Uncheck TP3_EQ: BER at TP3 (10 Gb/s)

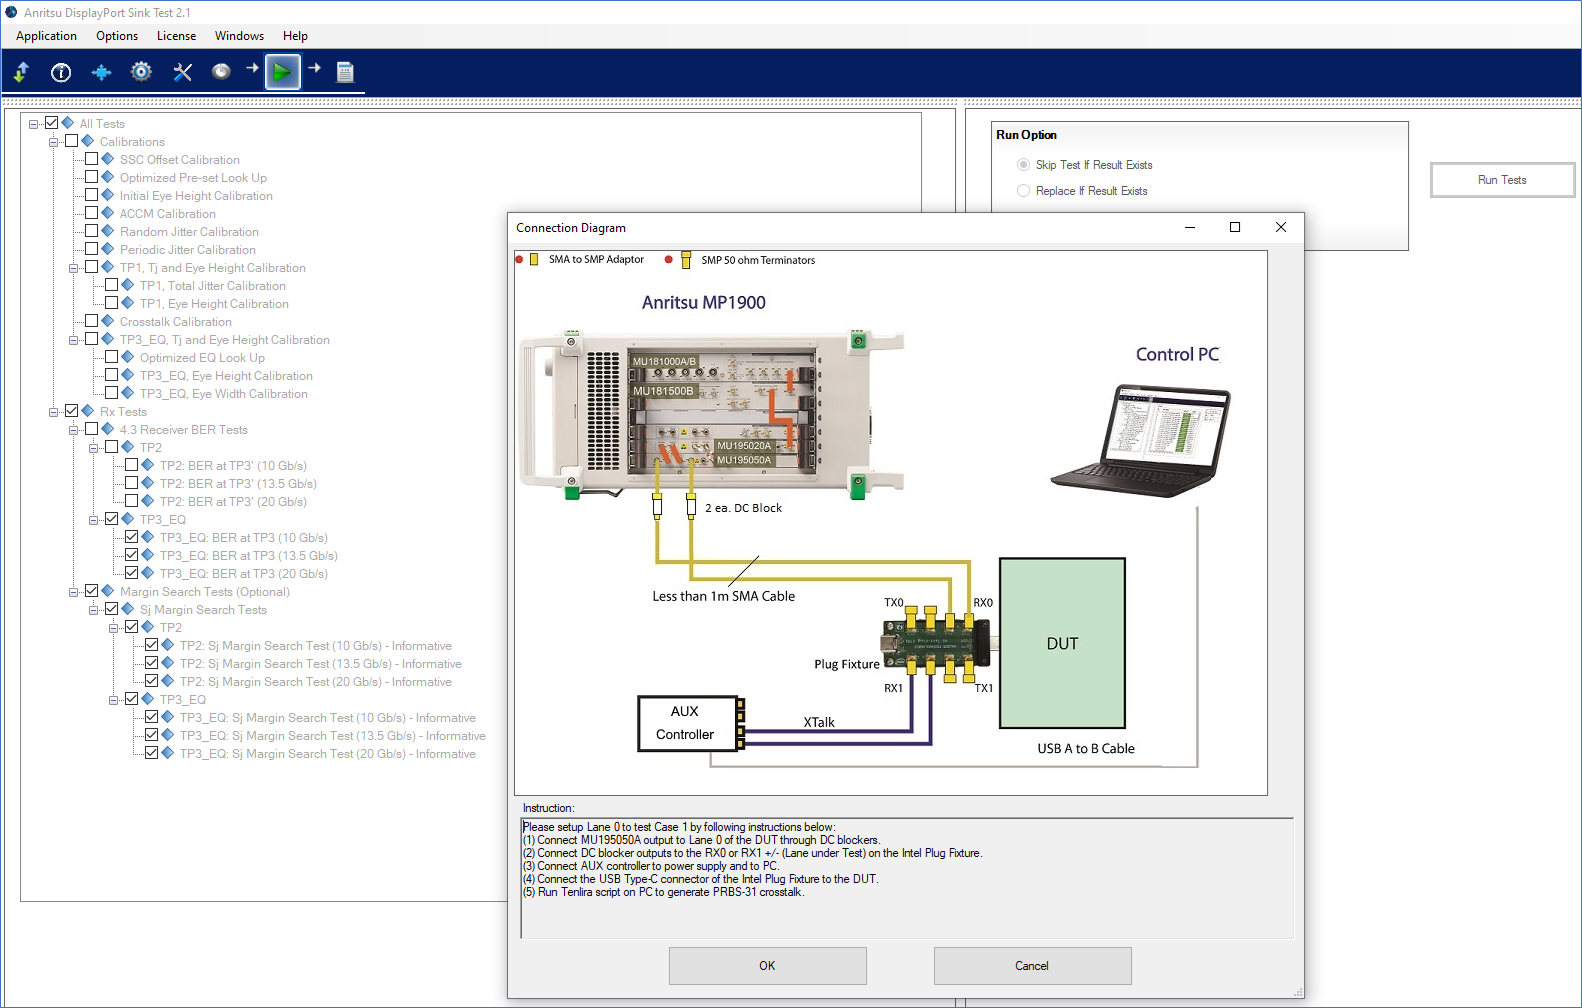pos(132,537)
